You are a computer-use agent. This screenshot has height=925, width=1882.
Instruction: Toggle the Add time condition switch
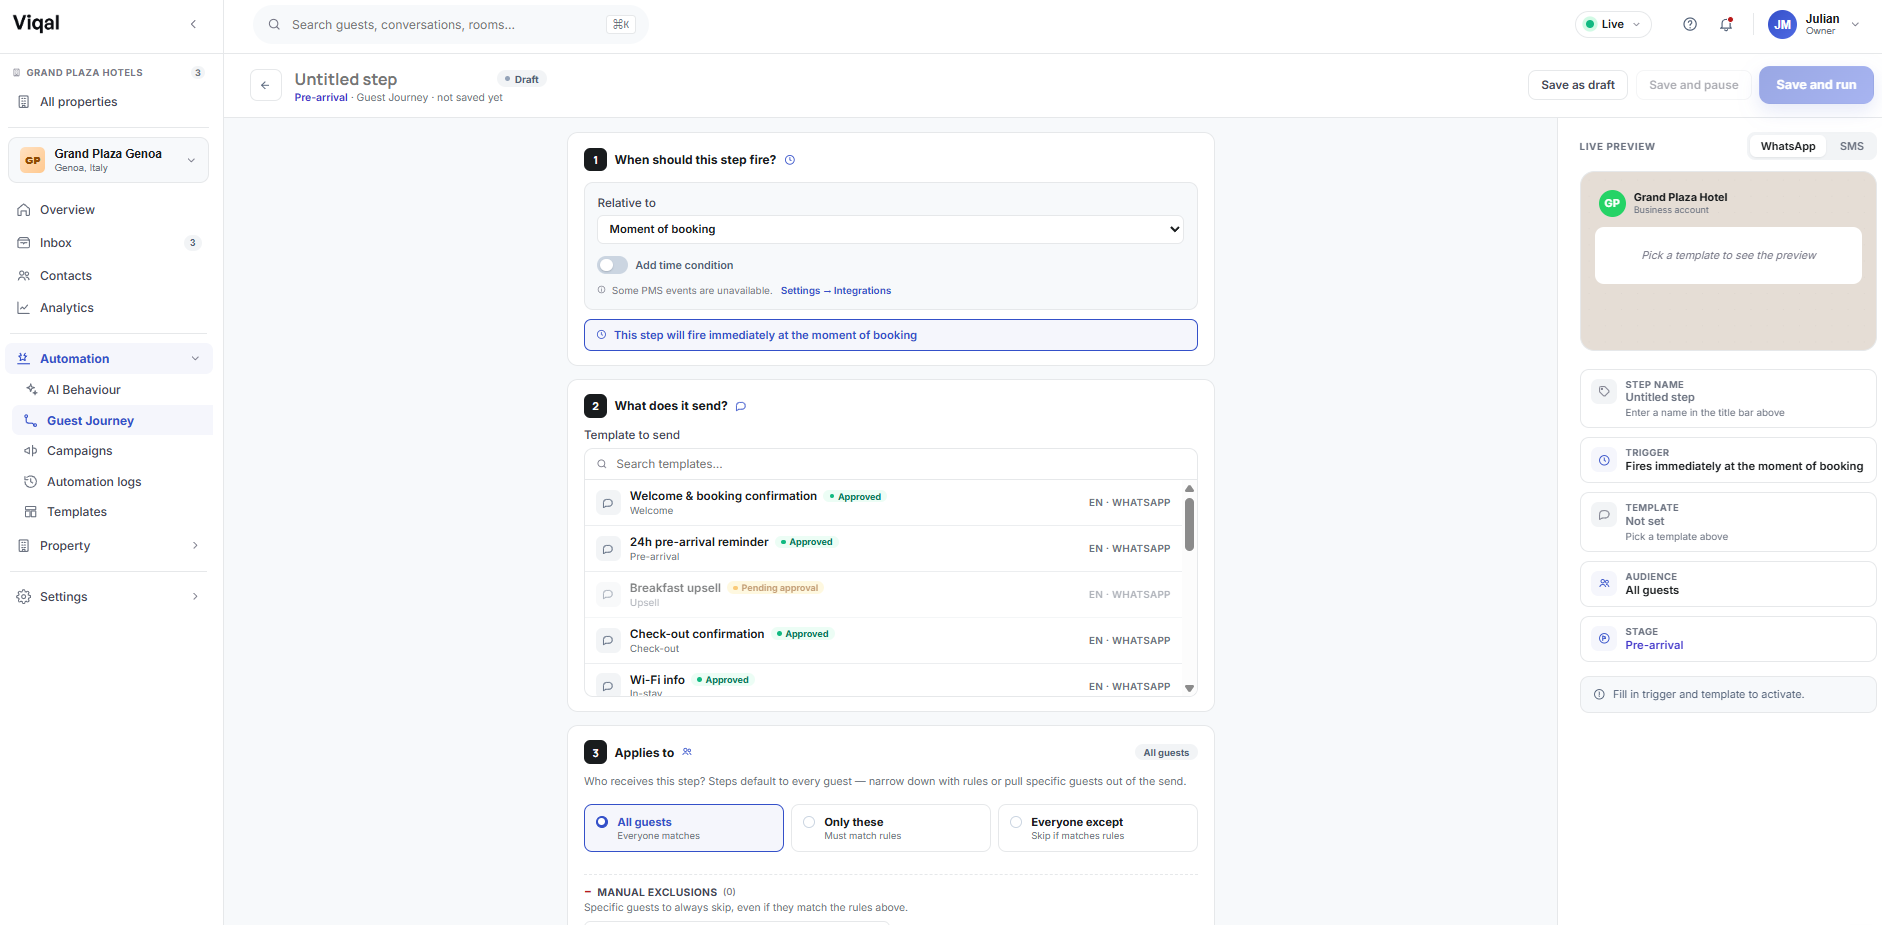613,265
